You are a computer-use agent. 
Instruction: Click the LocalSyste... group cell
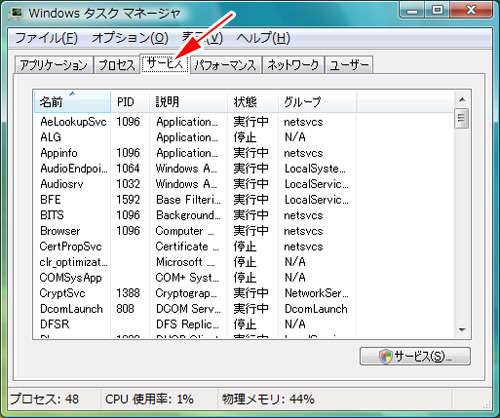[315, 168]
